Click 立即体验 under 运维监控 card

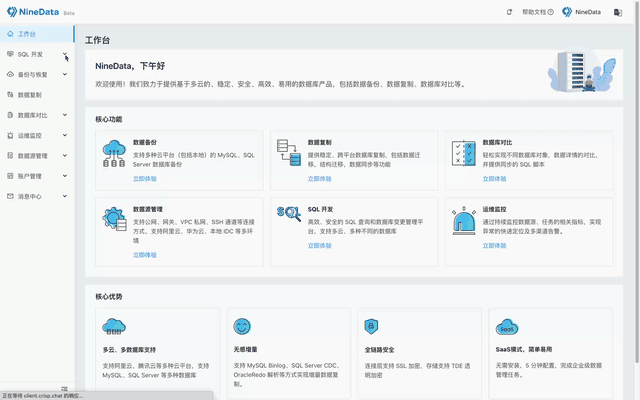(494, 246)
